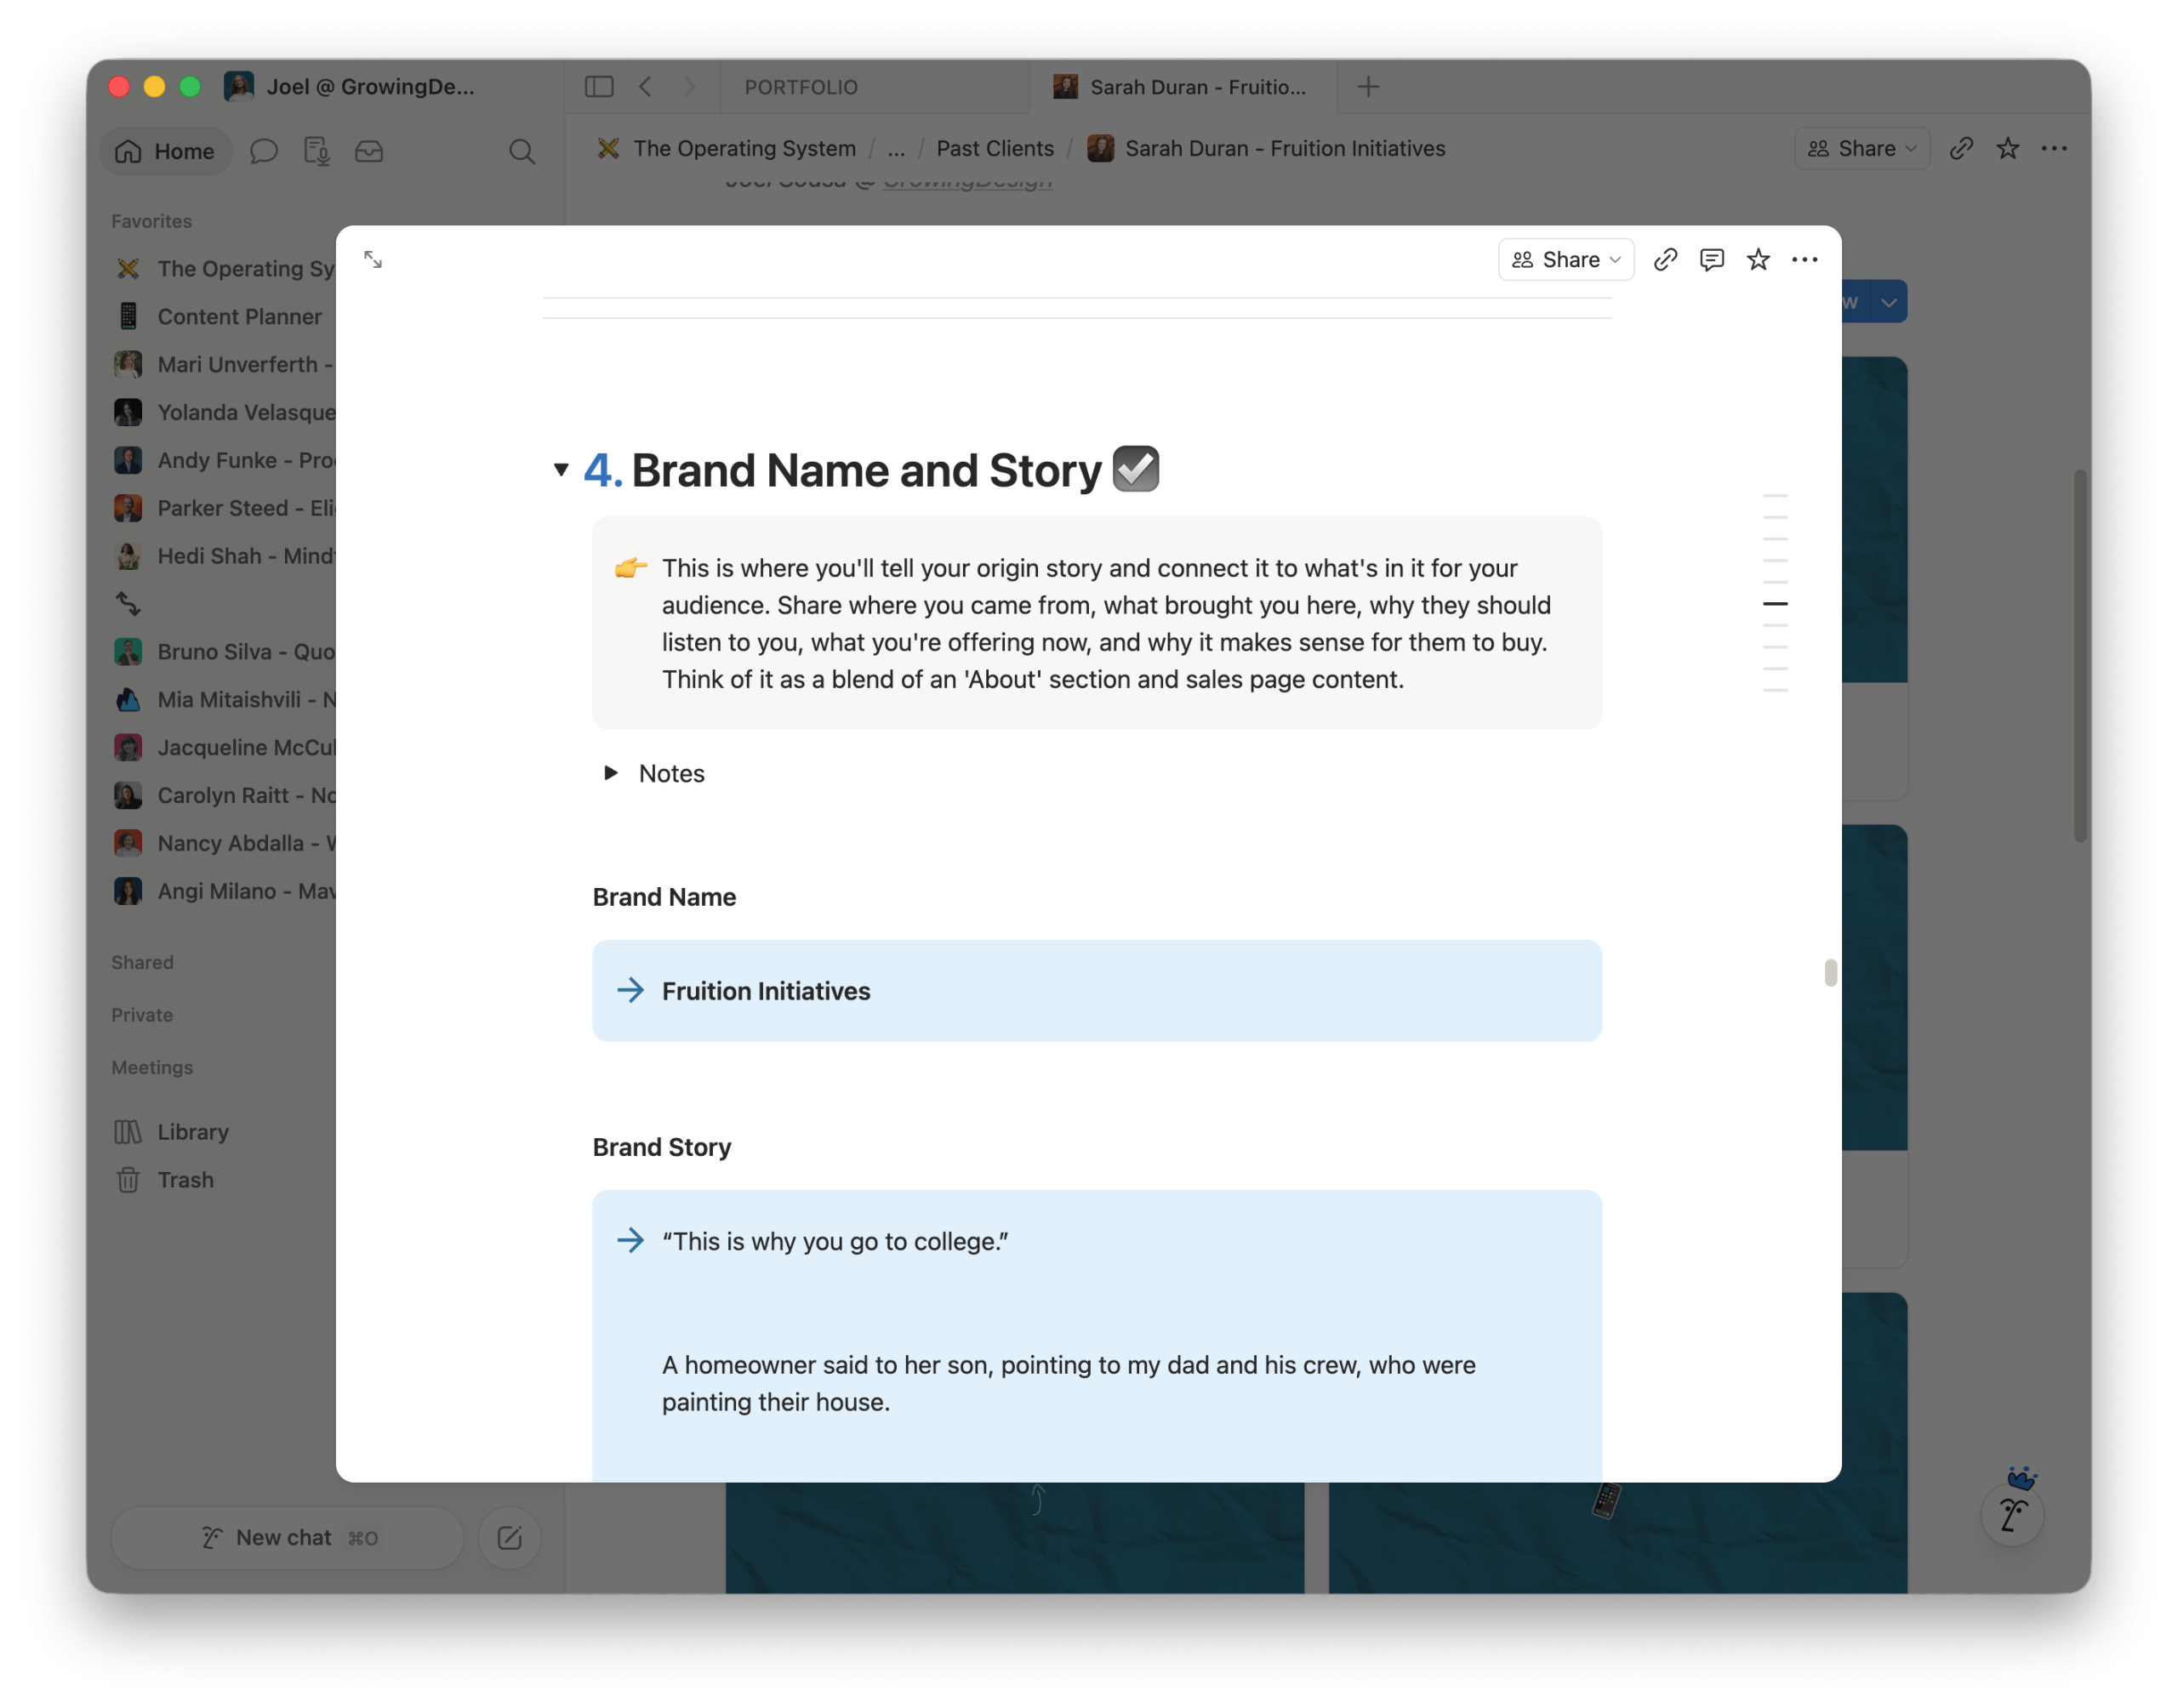This screenshot has width=2178, height=1708.
Task: Click the compose new page icon
Action: click(509, 1538)
